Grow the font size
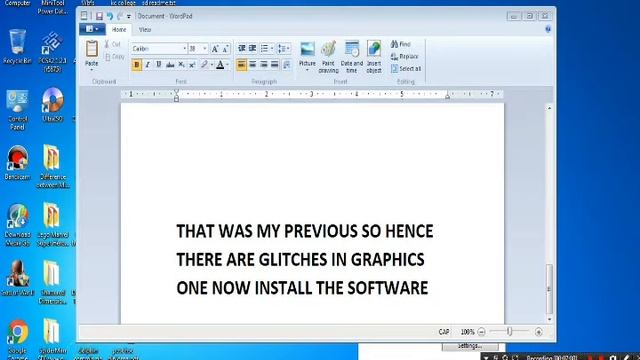640x360 pixels. click(215, 49)
